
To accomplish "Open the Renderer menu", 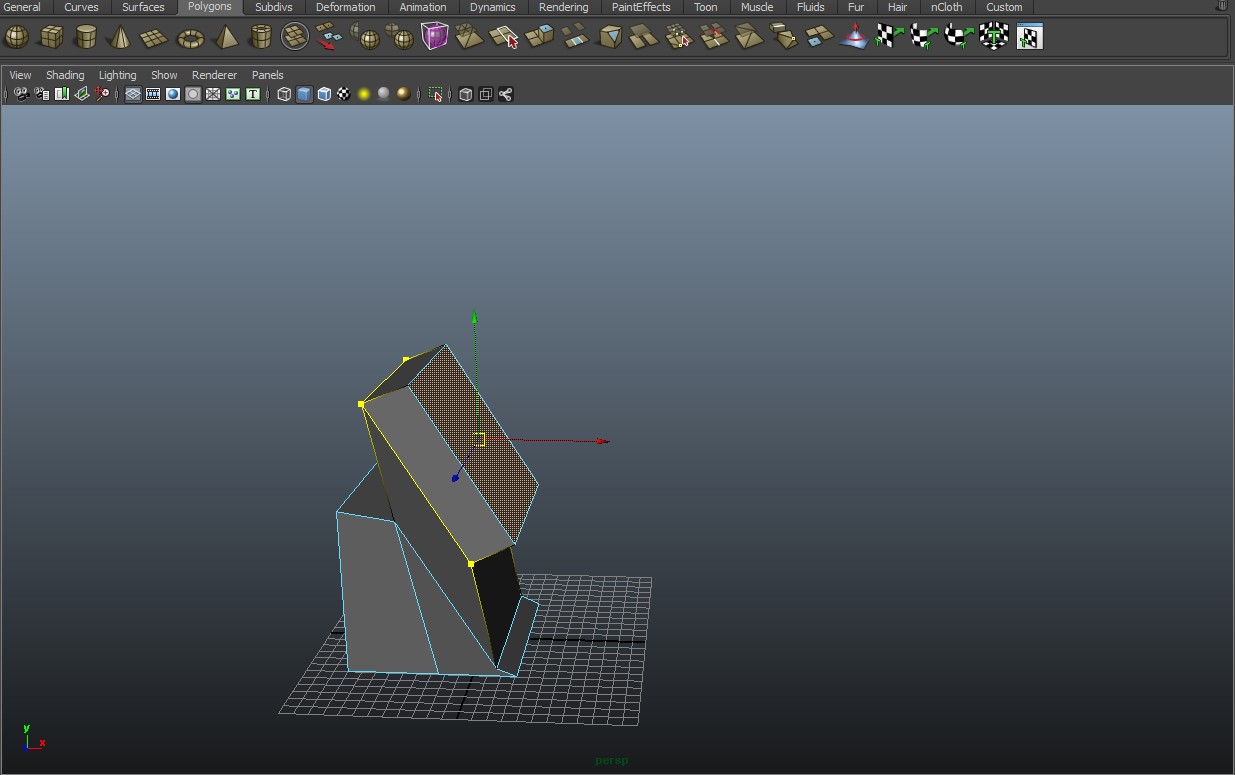I will click(214, 74).
